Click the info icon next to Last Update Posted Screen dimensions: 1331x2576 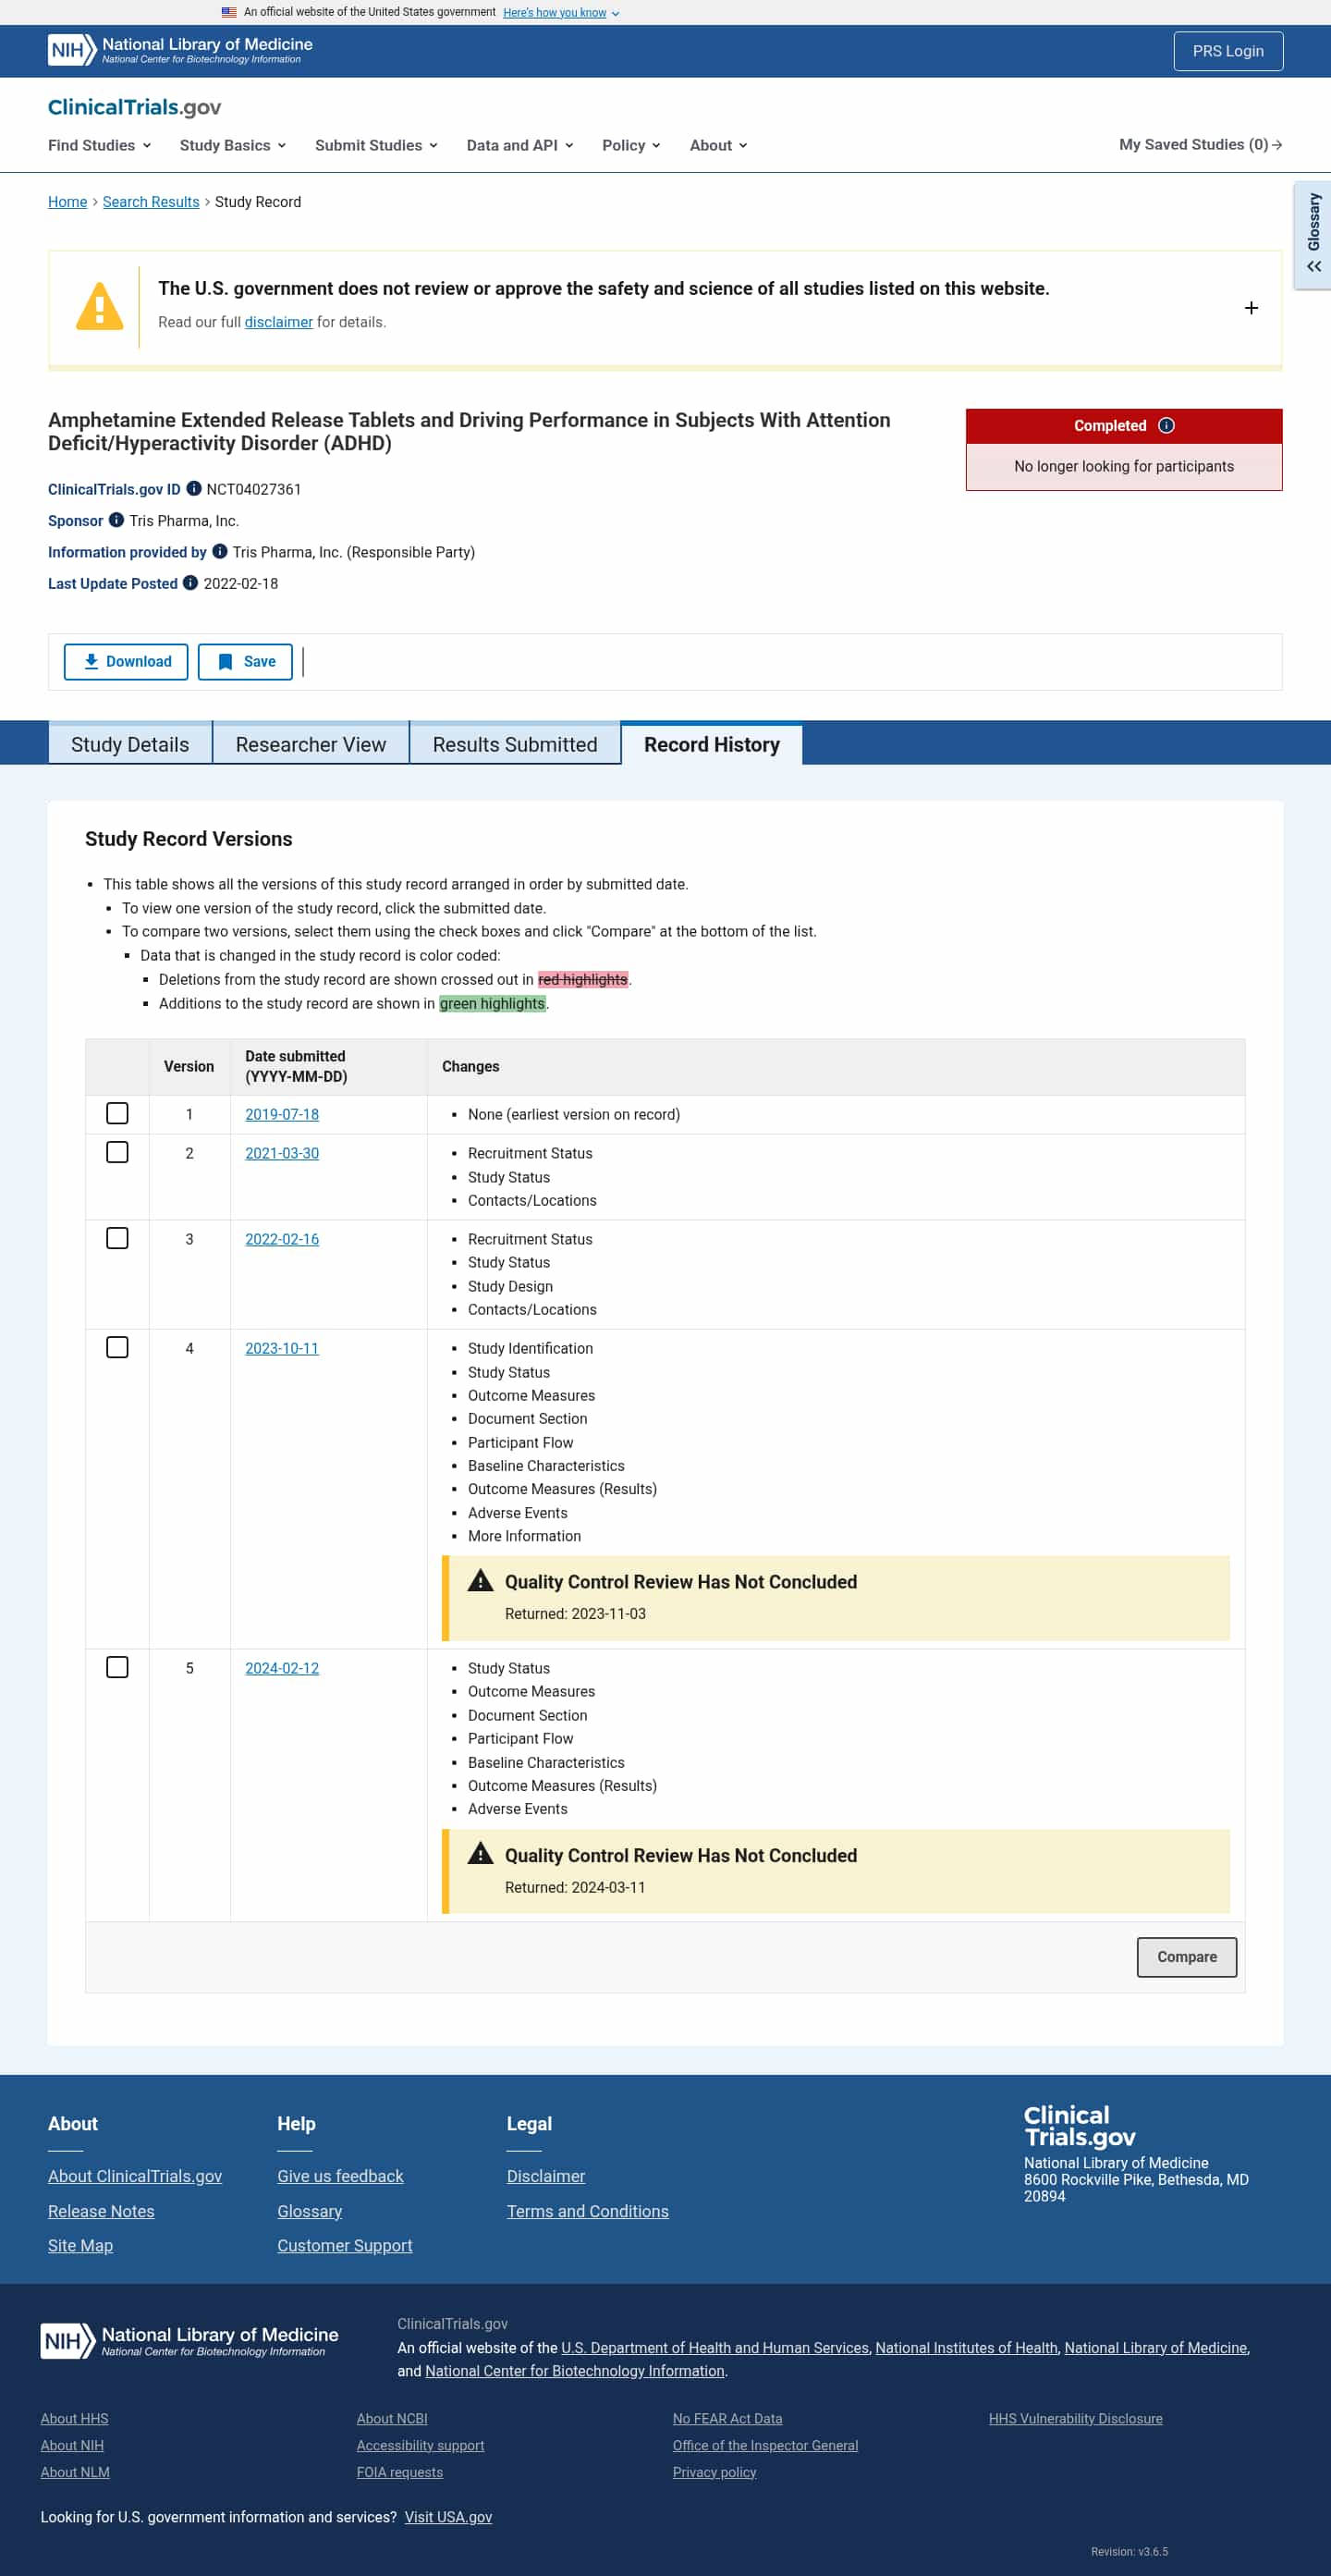pos(190,583)
